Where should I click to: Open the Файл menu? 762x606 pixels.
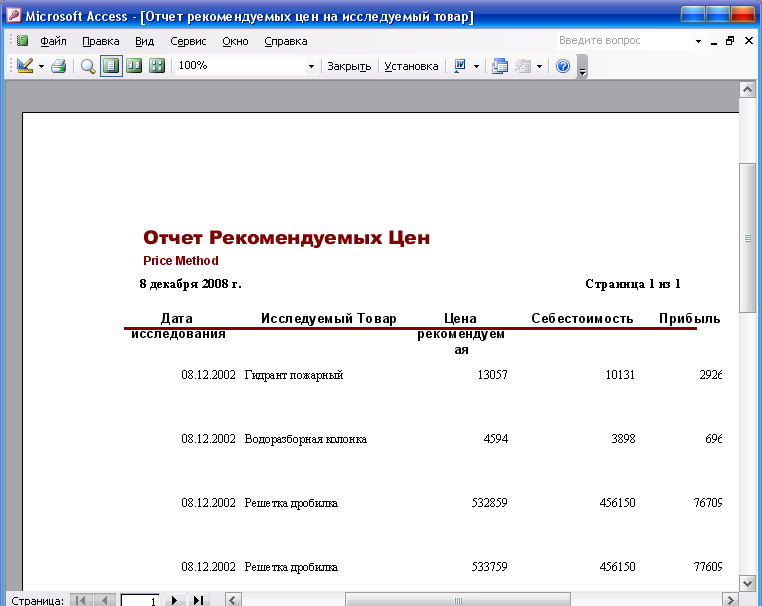[53, 41]
